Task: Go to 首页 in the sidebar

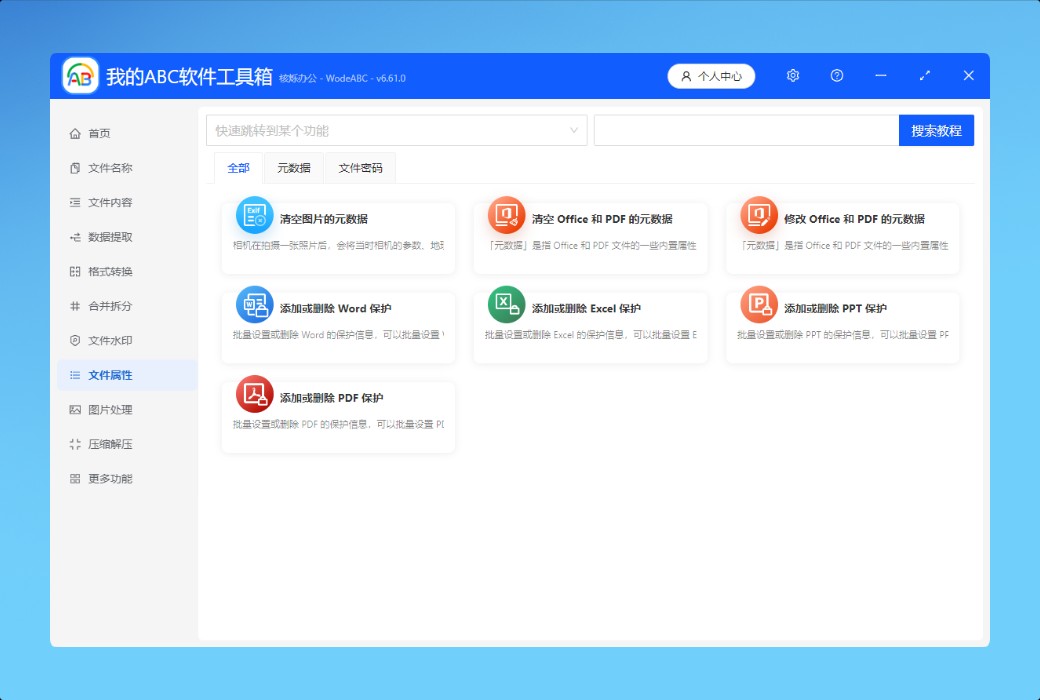Action: coord(99,134)
